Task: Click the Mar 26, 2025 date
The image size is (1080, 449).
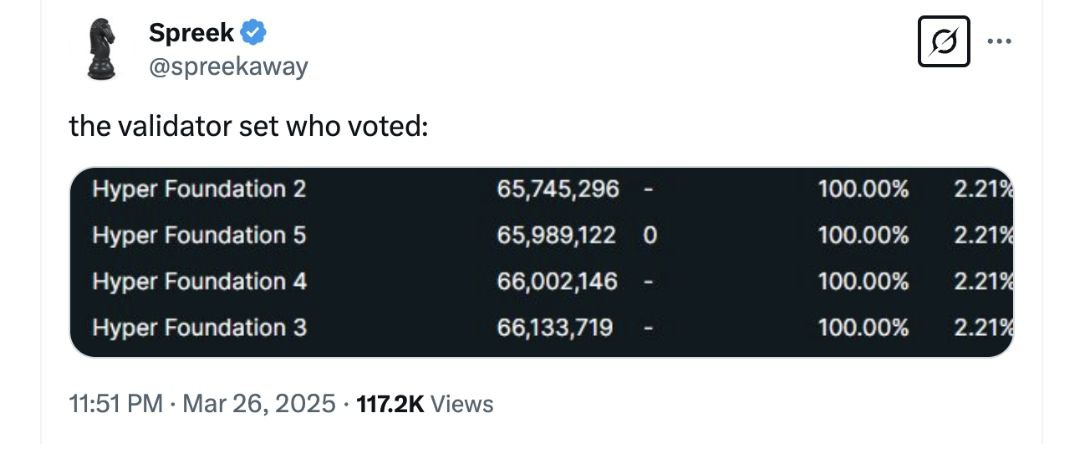Action: coord(259,404)
